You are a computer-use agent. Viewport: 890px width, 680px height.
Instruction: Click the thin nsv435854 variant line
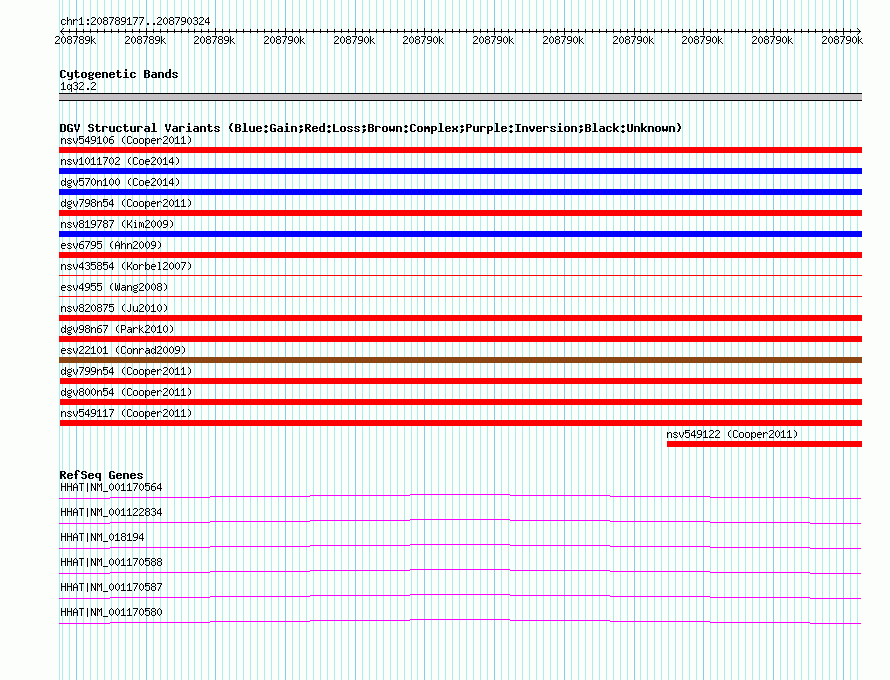[x=460, y=275]
